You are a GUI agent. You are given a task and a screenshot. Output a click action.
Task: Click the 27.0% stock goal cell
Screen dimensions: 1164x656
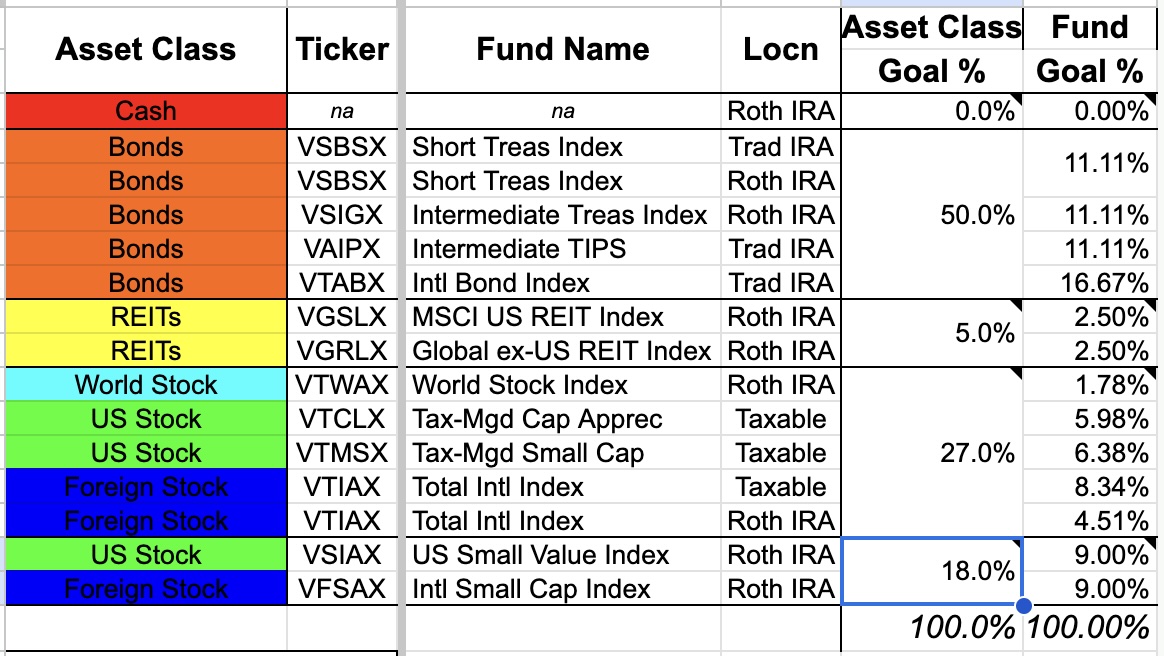(932, 453)
